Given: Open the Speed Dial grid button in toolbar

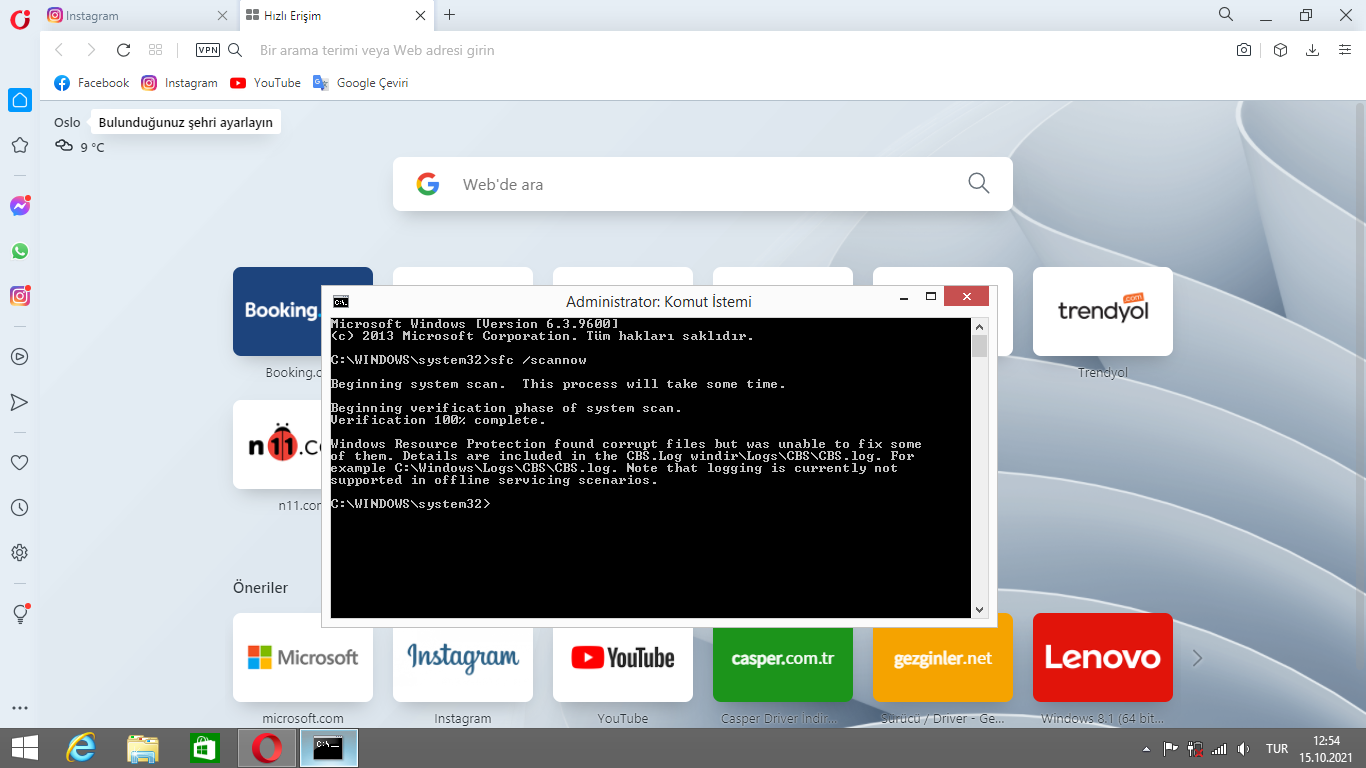Looking at the screenshot, I should 155,50.
